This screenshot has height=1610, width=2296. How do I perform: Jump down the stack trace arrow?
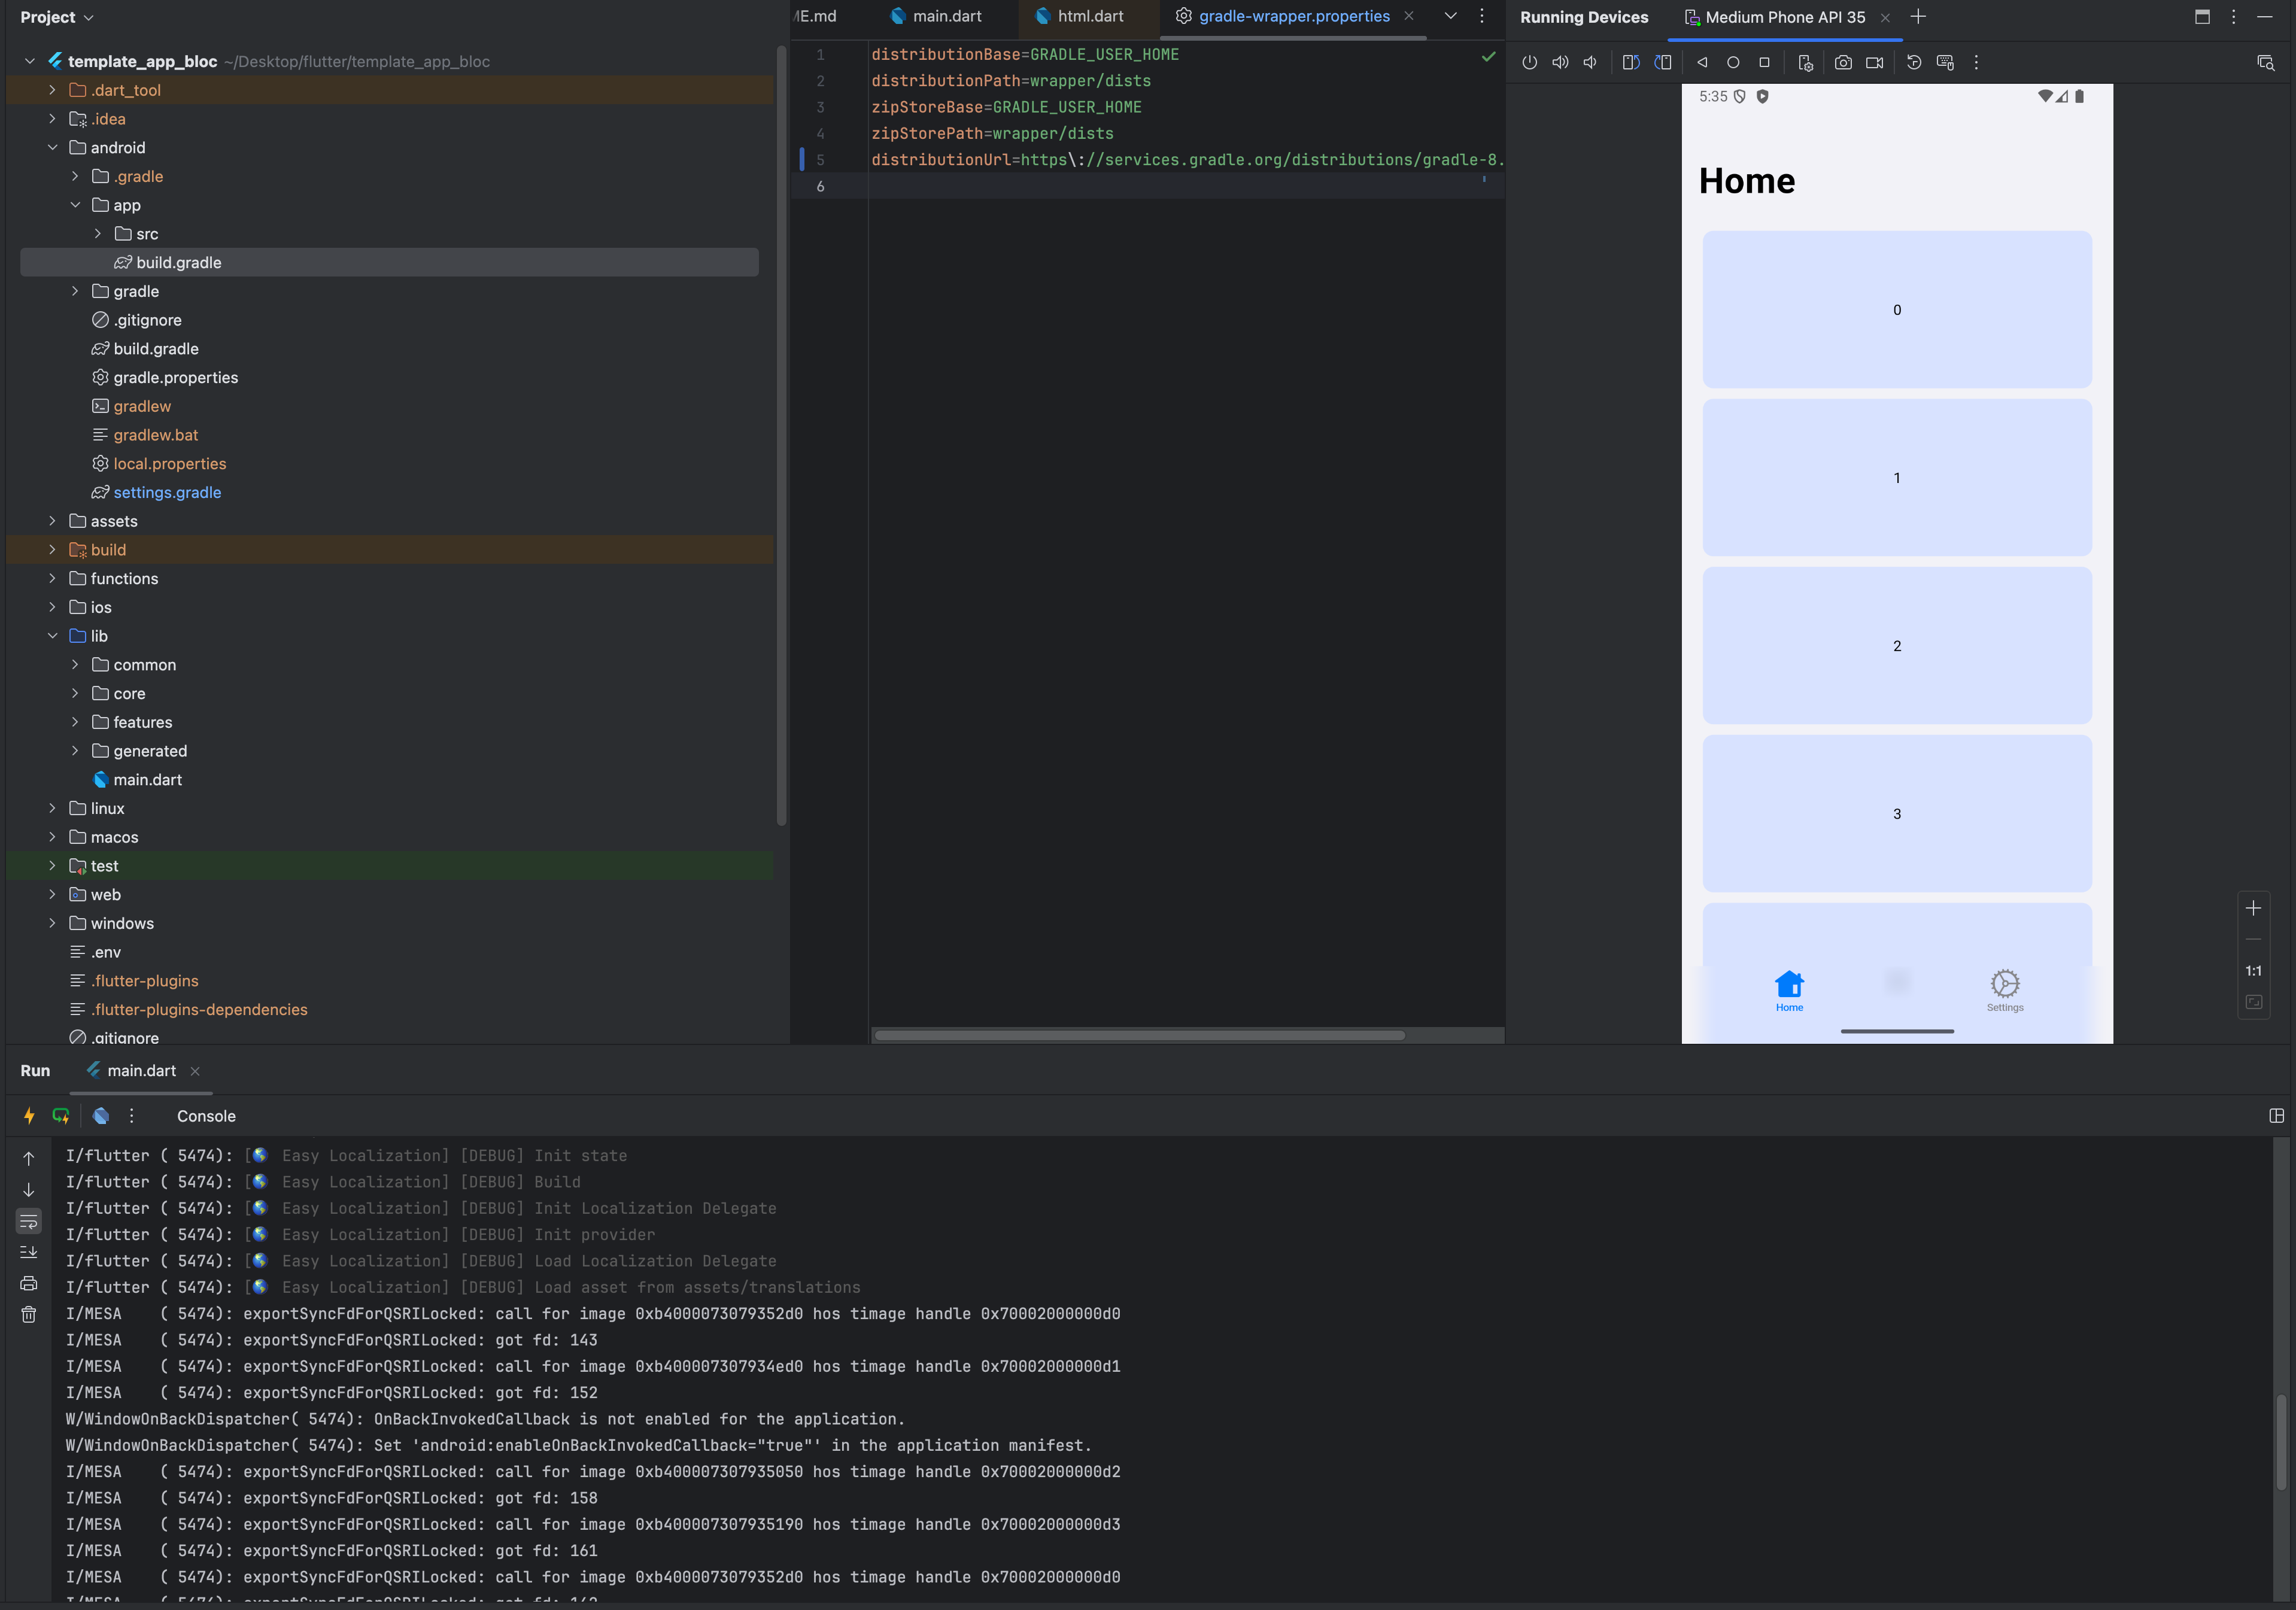click(29, 1190)
